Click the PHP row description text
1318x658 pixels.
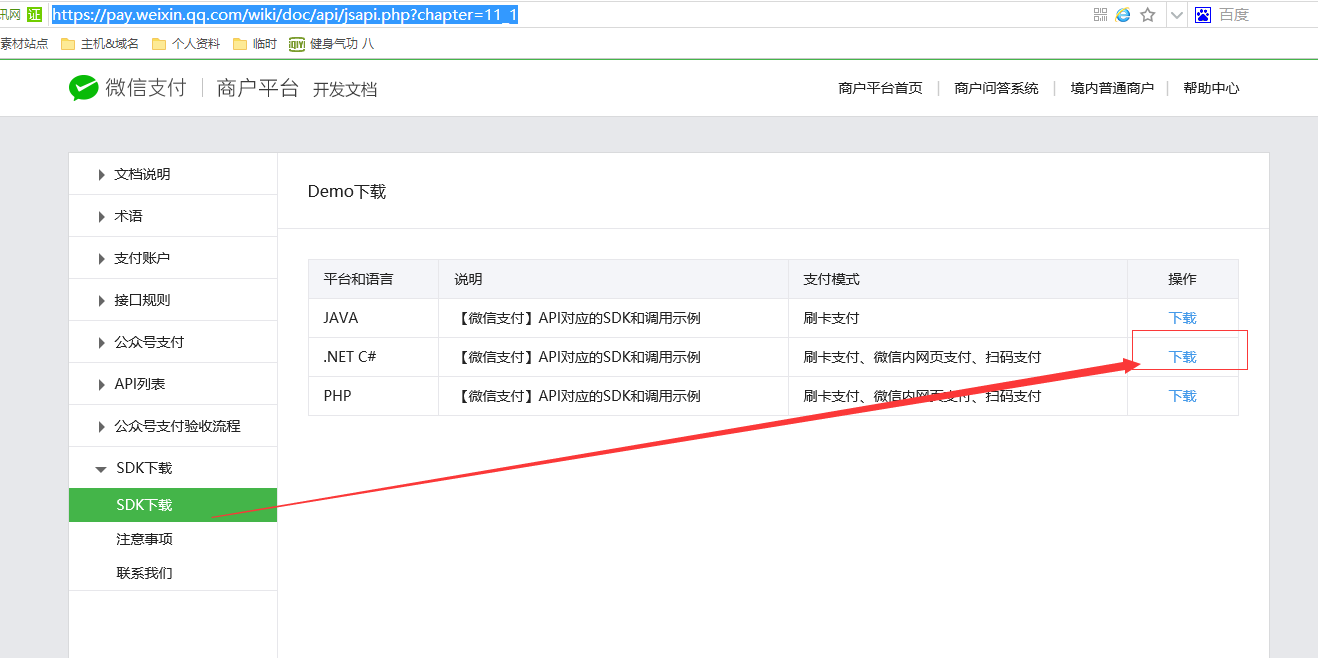coord(577,396)
